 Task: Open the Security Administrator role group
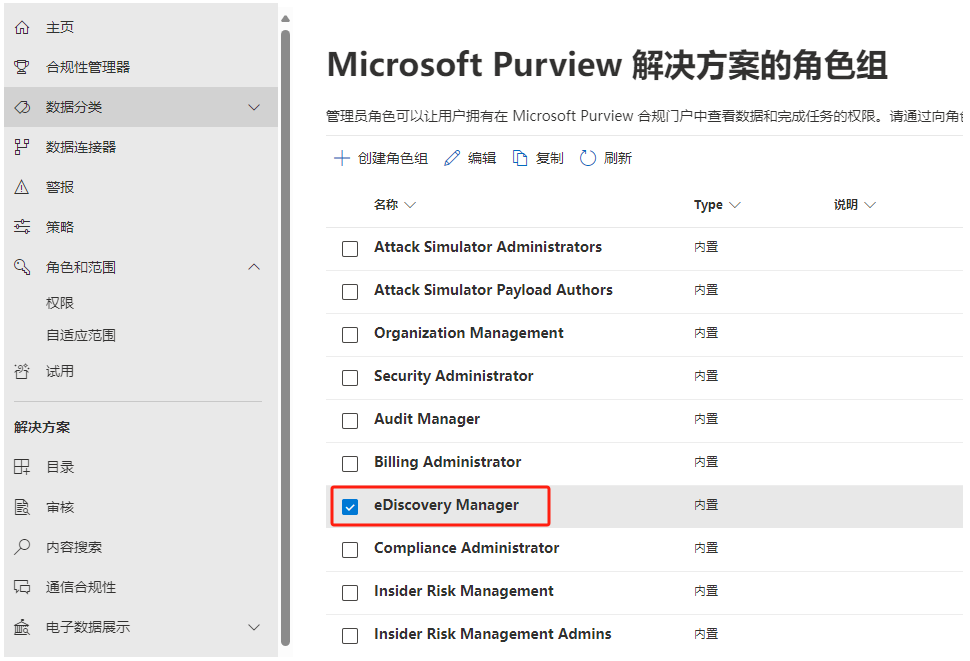point(453,376)
